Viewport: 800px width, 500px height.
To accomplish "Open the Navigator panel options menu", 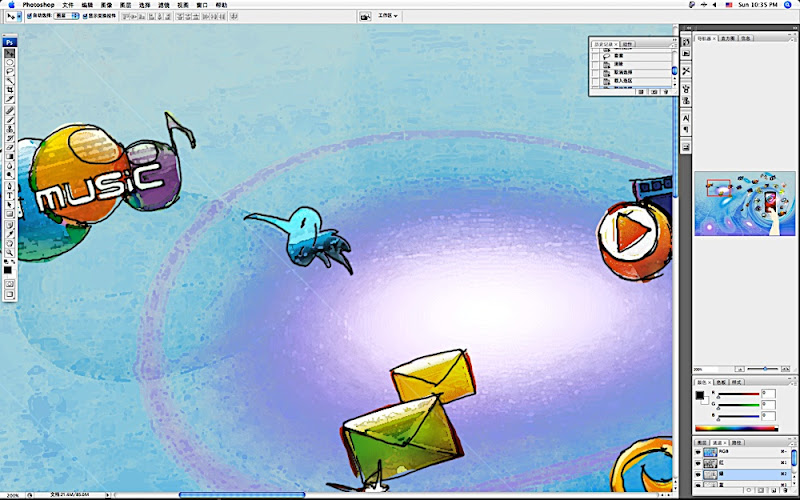I will tap(792, 40).
